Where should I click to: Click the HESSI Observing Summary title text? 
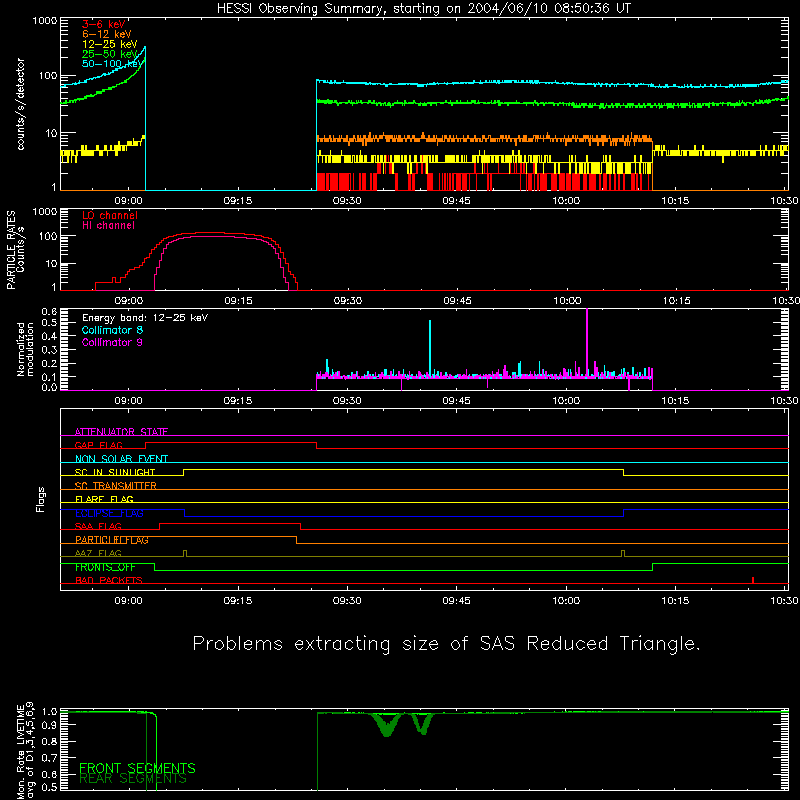[423, 9]
